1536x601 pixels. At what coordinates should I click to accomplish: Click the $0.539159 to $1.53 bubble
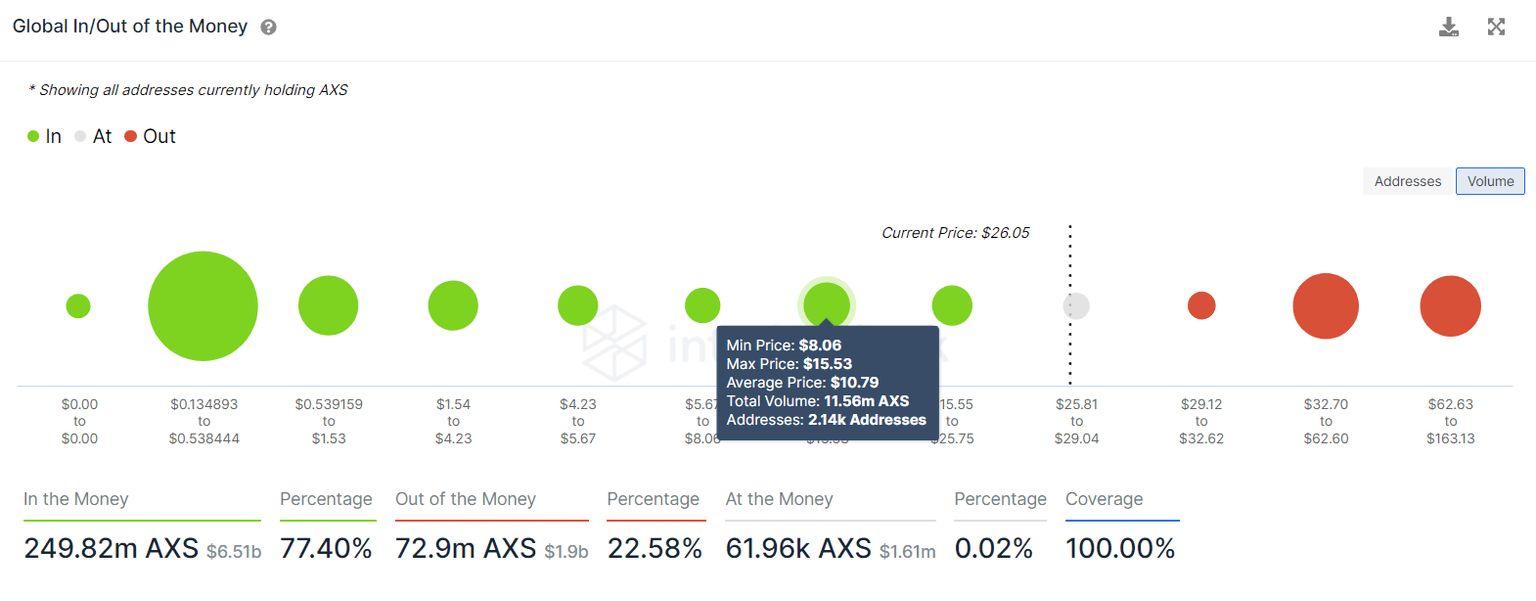[x=328, y=306]
